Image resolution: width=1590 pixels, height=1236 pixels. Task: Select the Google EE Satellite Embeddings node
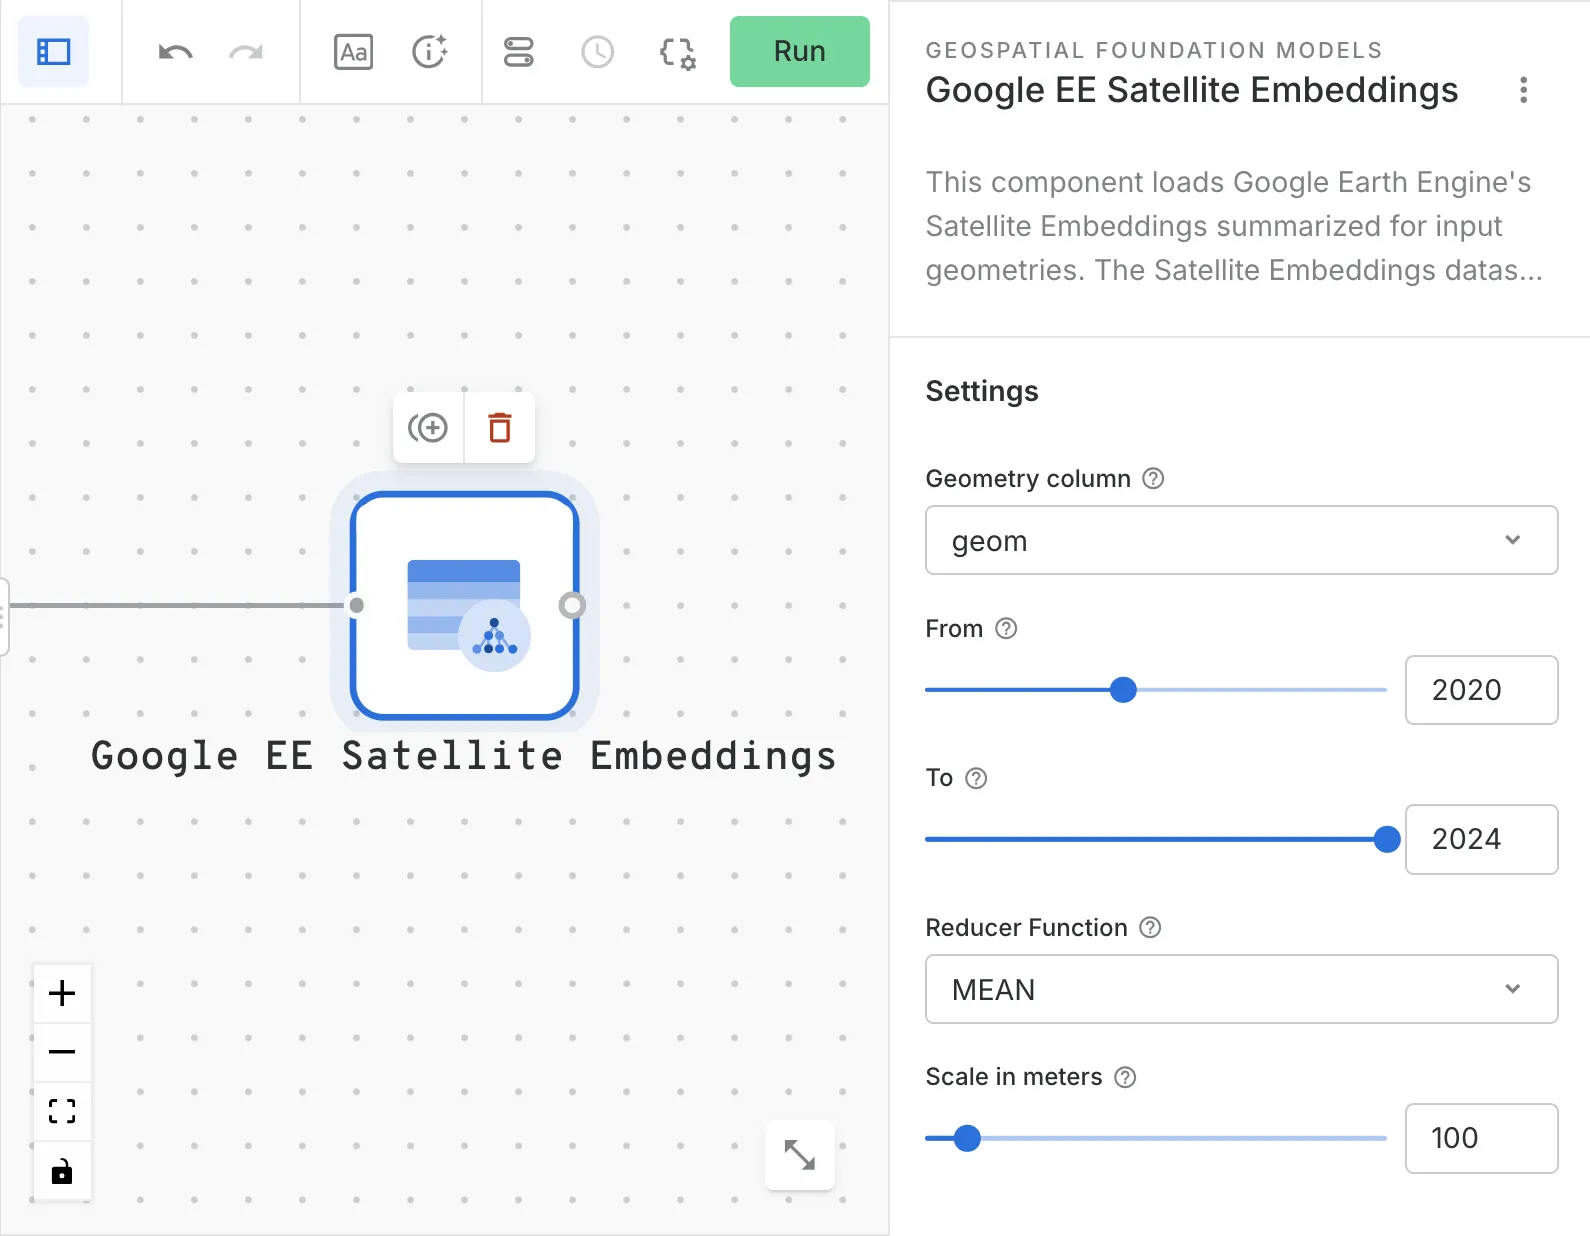tap(464, 605)
